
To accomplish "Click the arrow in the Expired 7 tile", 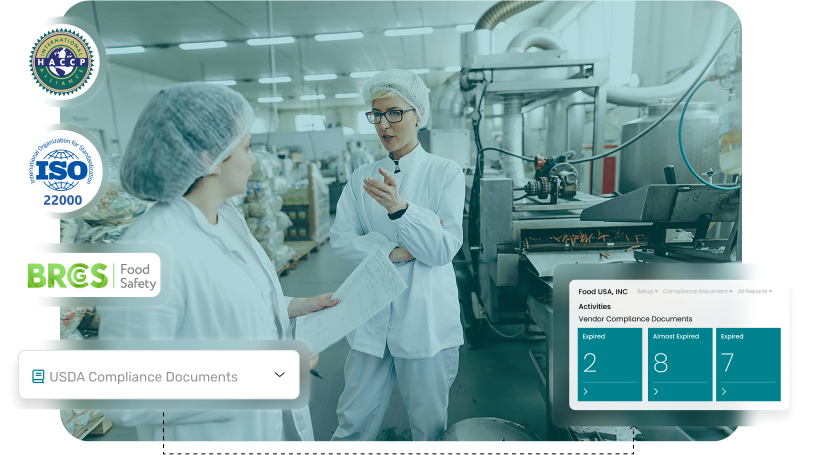I will click(724, 392).
